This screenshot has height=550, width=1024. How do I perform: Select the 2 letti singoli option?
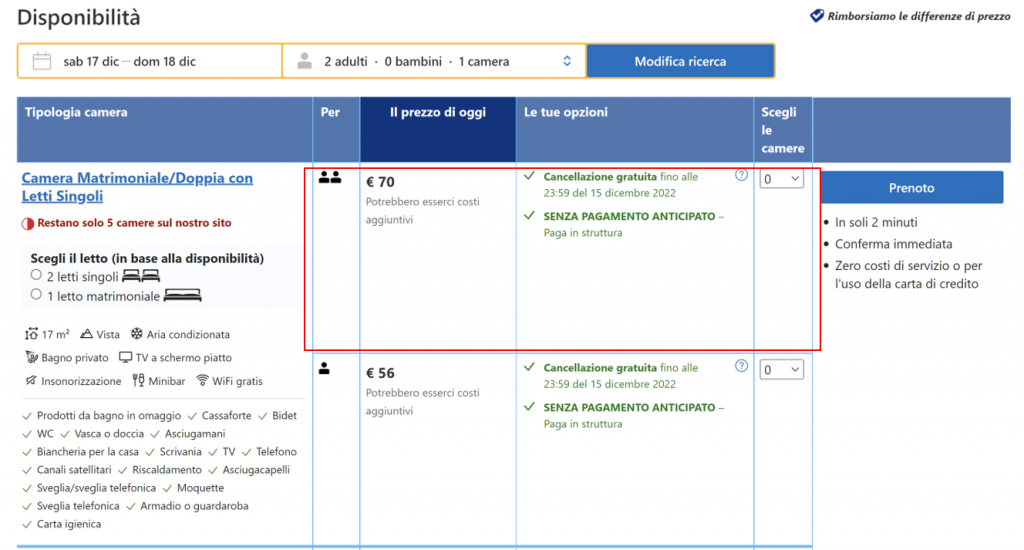coord(36,275)
